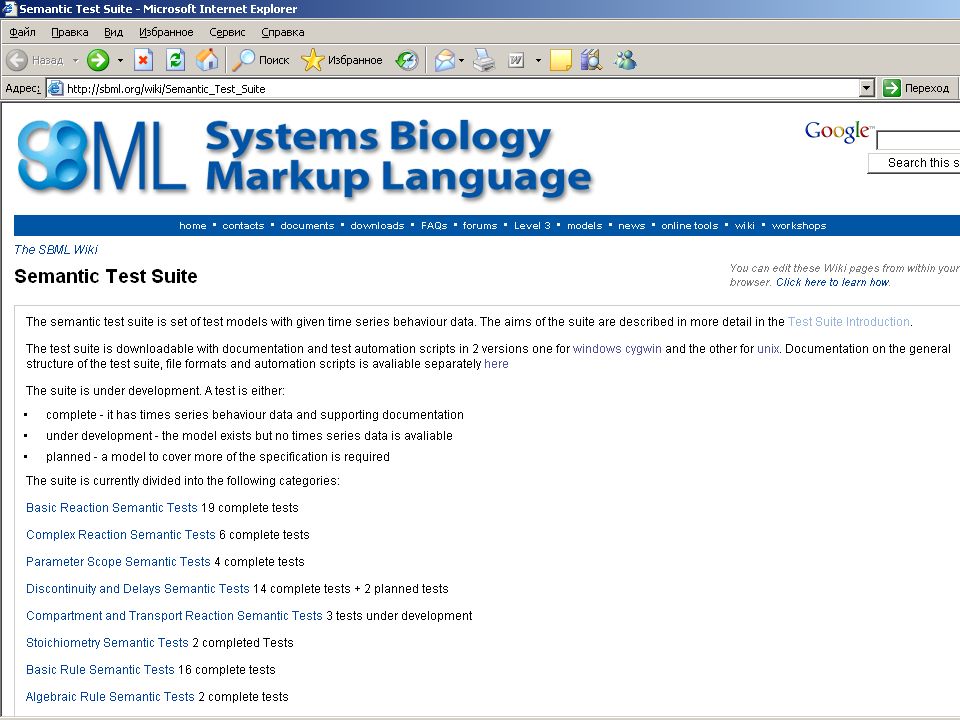Open news in navigation bar
960x720 pixels.
pos(632,226)
